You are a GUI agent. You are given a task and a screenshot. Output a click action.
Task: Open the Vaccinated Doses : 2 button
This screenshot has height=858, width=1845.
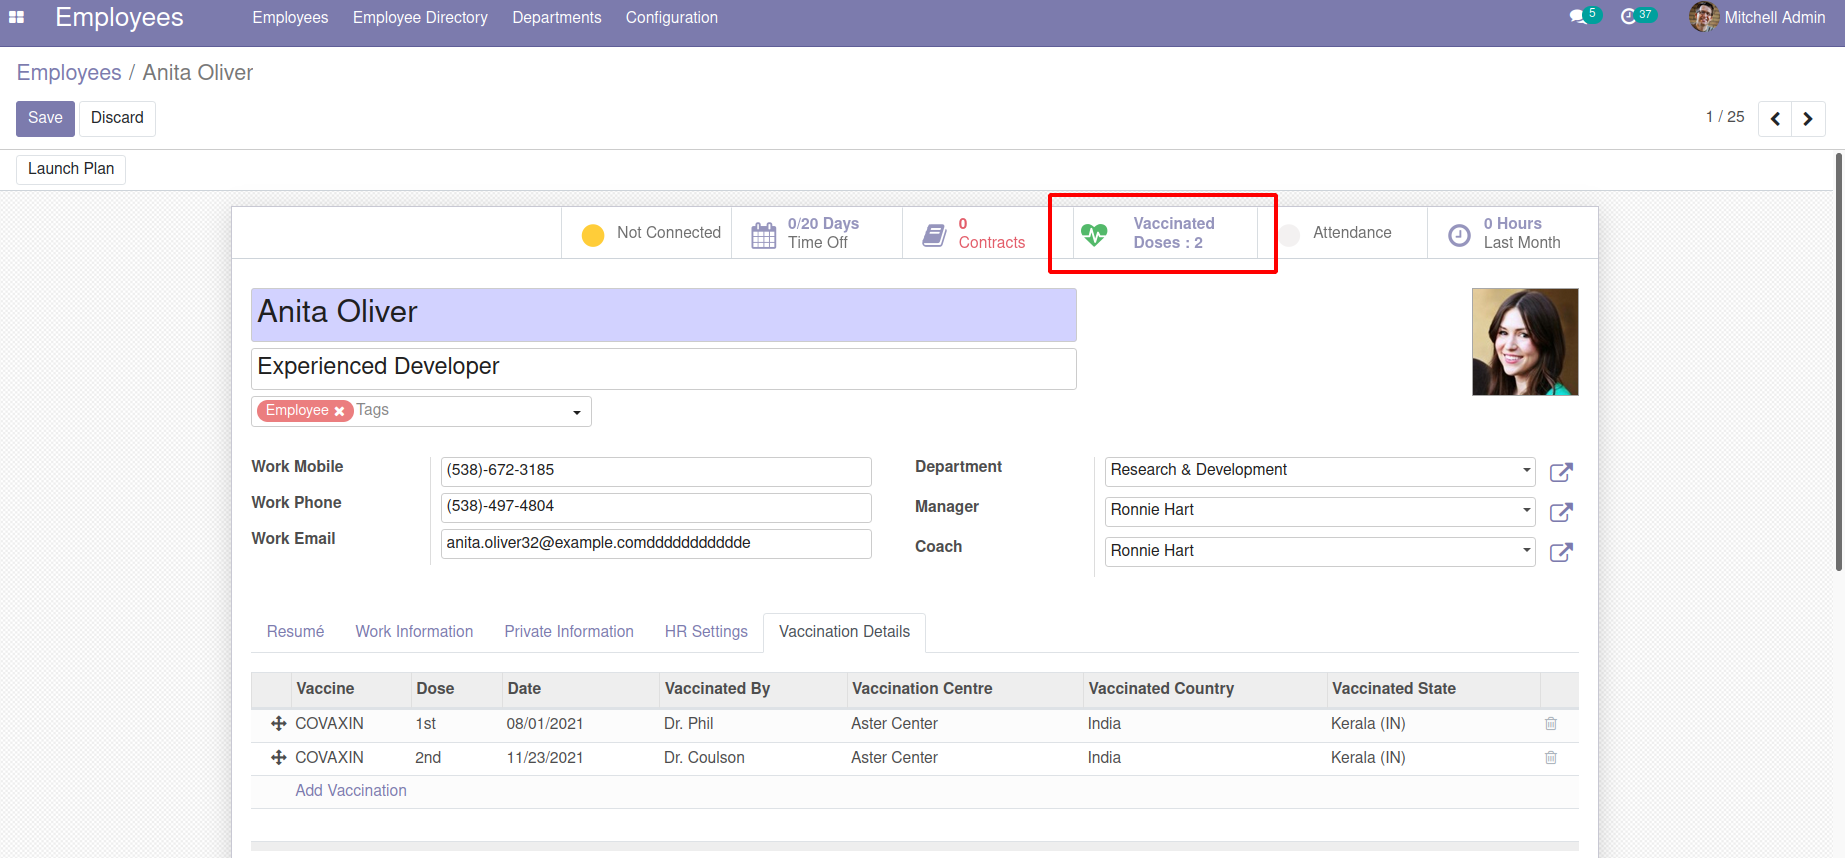pos(1165,233)
